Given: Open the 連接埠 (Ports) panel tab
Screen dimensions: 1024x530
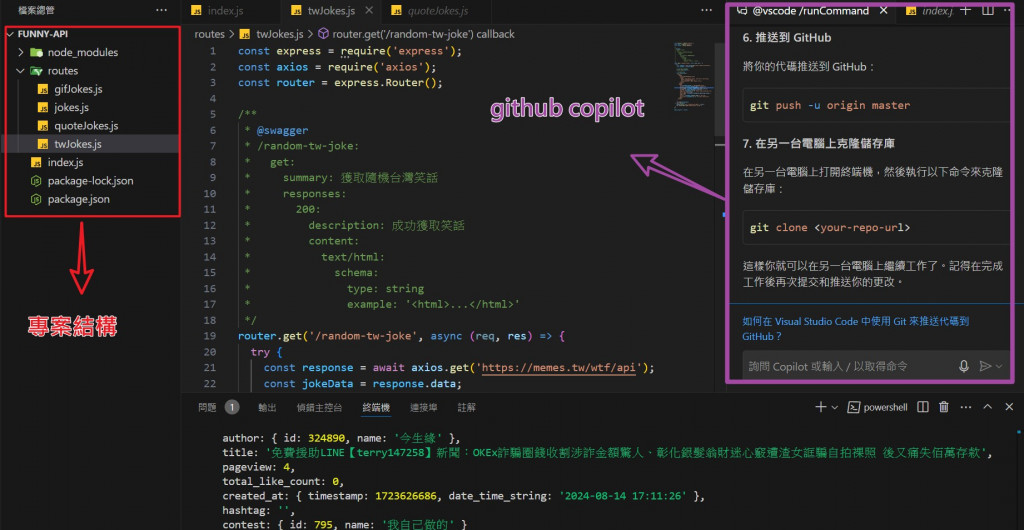Looking at the screenshot, I should tap(423, 407).
